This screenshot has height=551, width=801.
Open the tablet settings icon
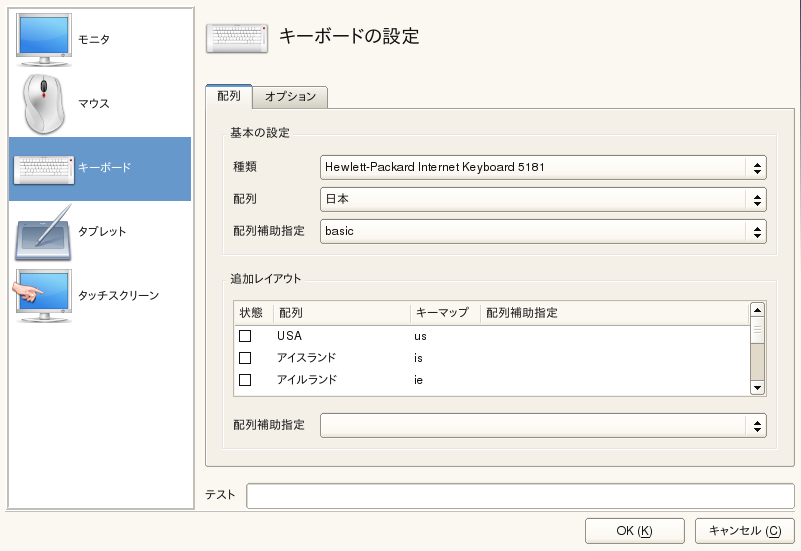pyautogui.click(x=43, y=232)
